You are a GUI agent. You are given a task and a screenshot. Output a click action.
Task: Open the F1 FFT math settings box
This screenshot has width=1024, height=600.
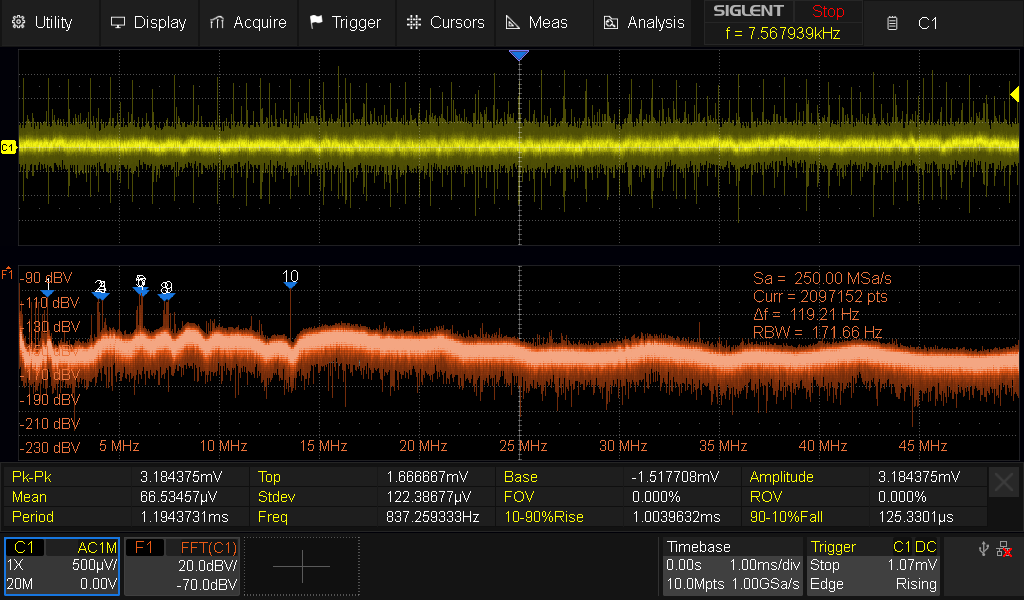pyautogui.click(x=182, y=566)
